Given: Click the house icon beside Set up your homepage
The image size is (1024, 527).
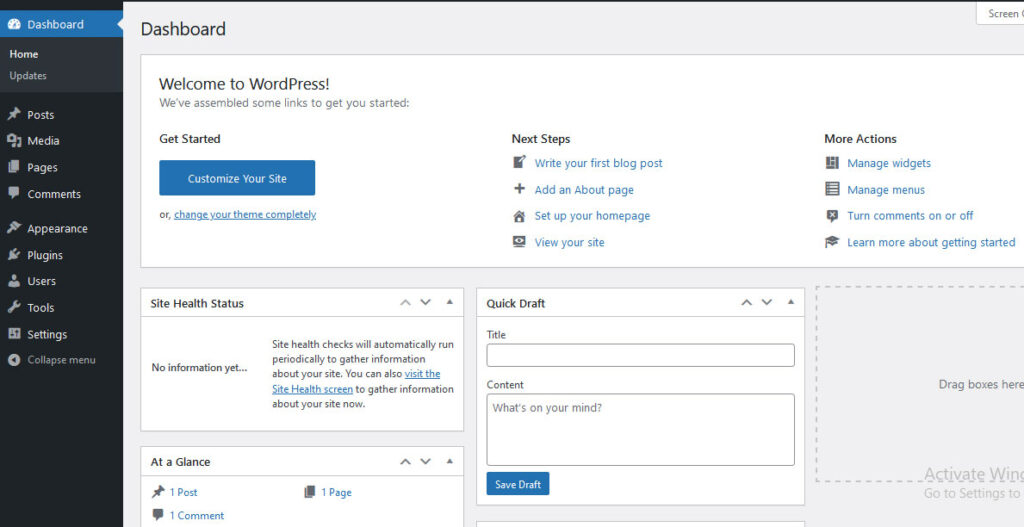Looking at the screenshot, I should point(519,216).
